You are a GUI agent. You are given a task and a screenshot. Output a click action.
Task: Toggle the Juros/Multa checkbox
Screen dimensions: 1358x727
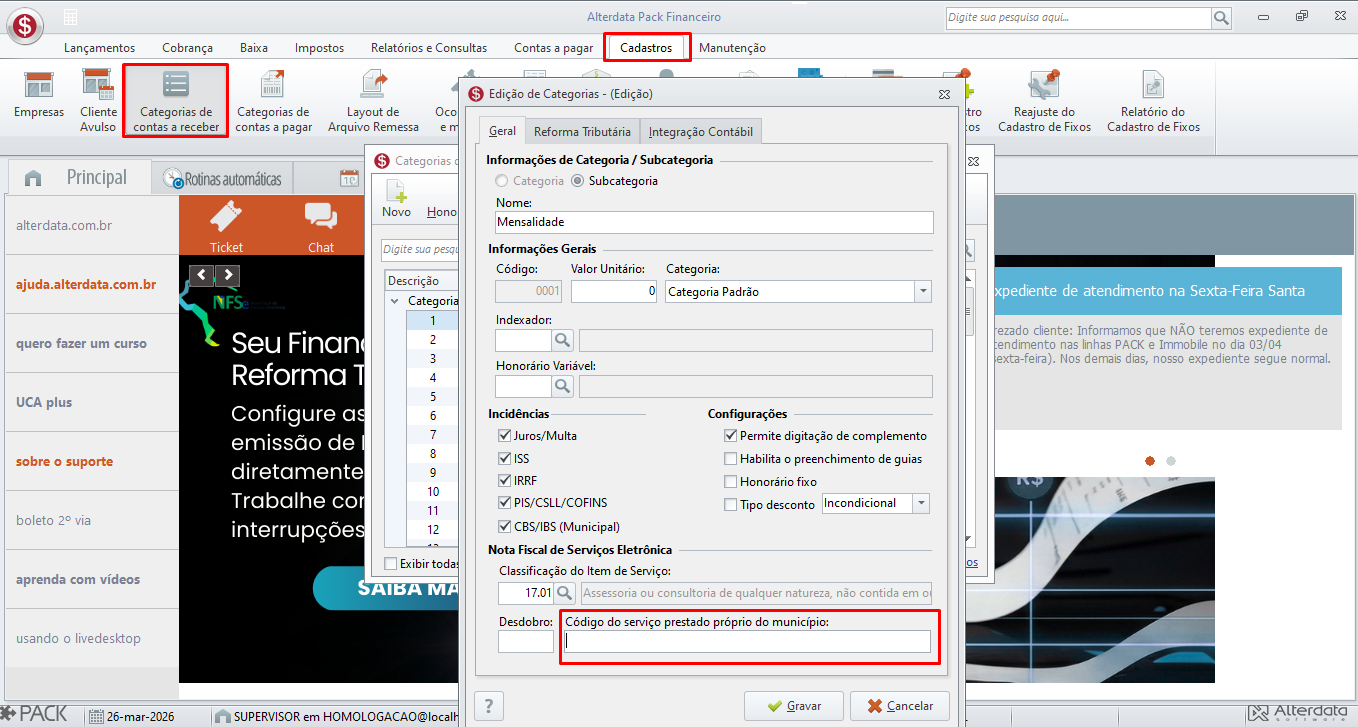click(x=505, y=436)
